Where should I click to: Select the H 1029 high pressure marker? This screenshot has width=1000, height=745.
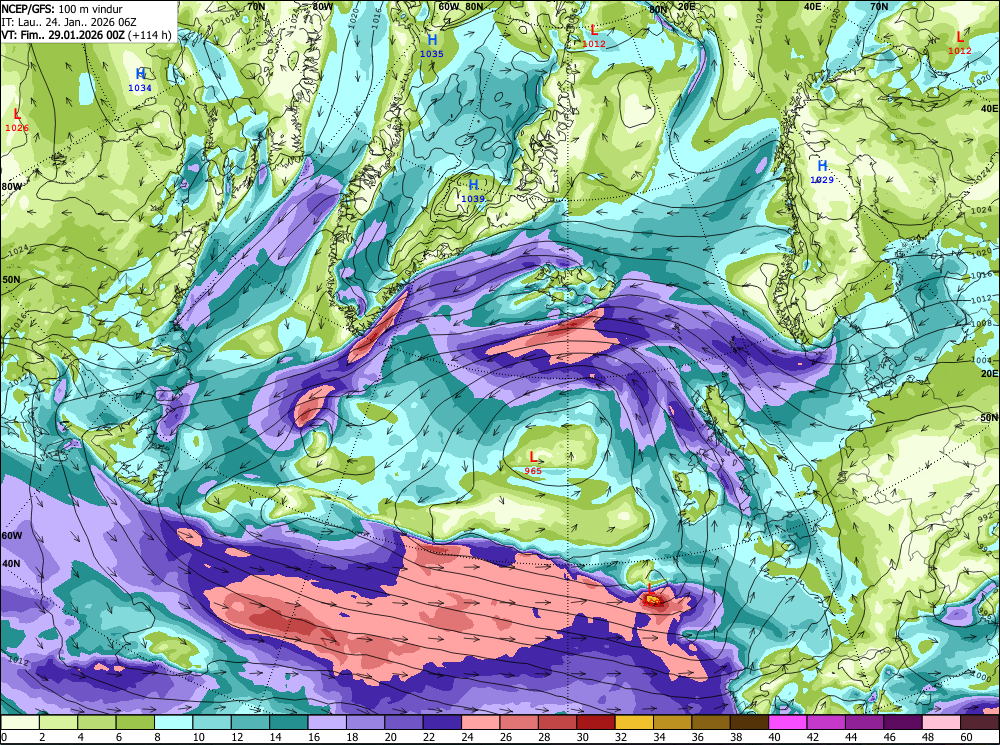822,172
